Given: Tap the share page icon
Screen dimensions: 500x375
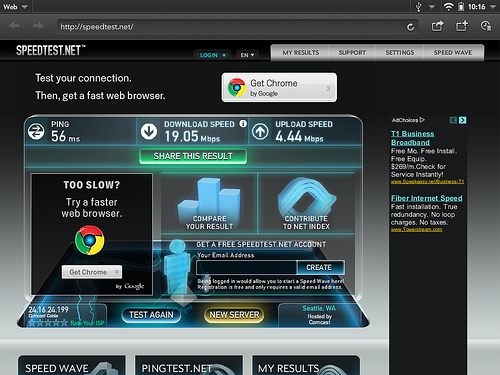Looking at the screenshot, I should click(437, 26).
